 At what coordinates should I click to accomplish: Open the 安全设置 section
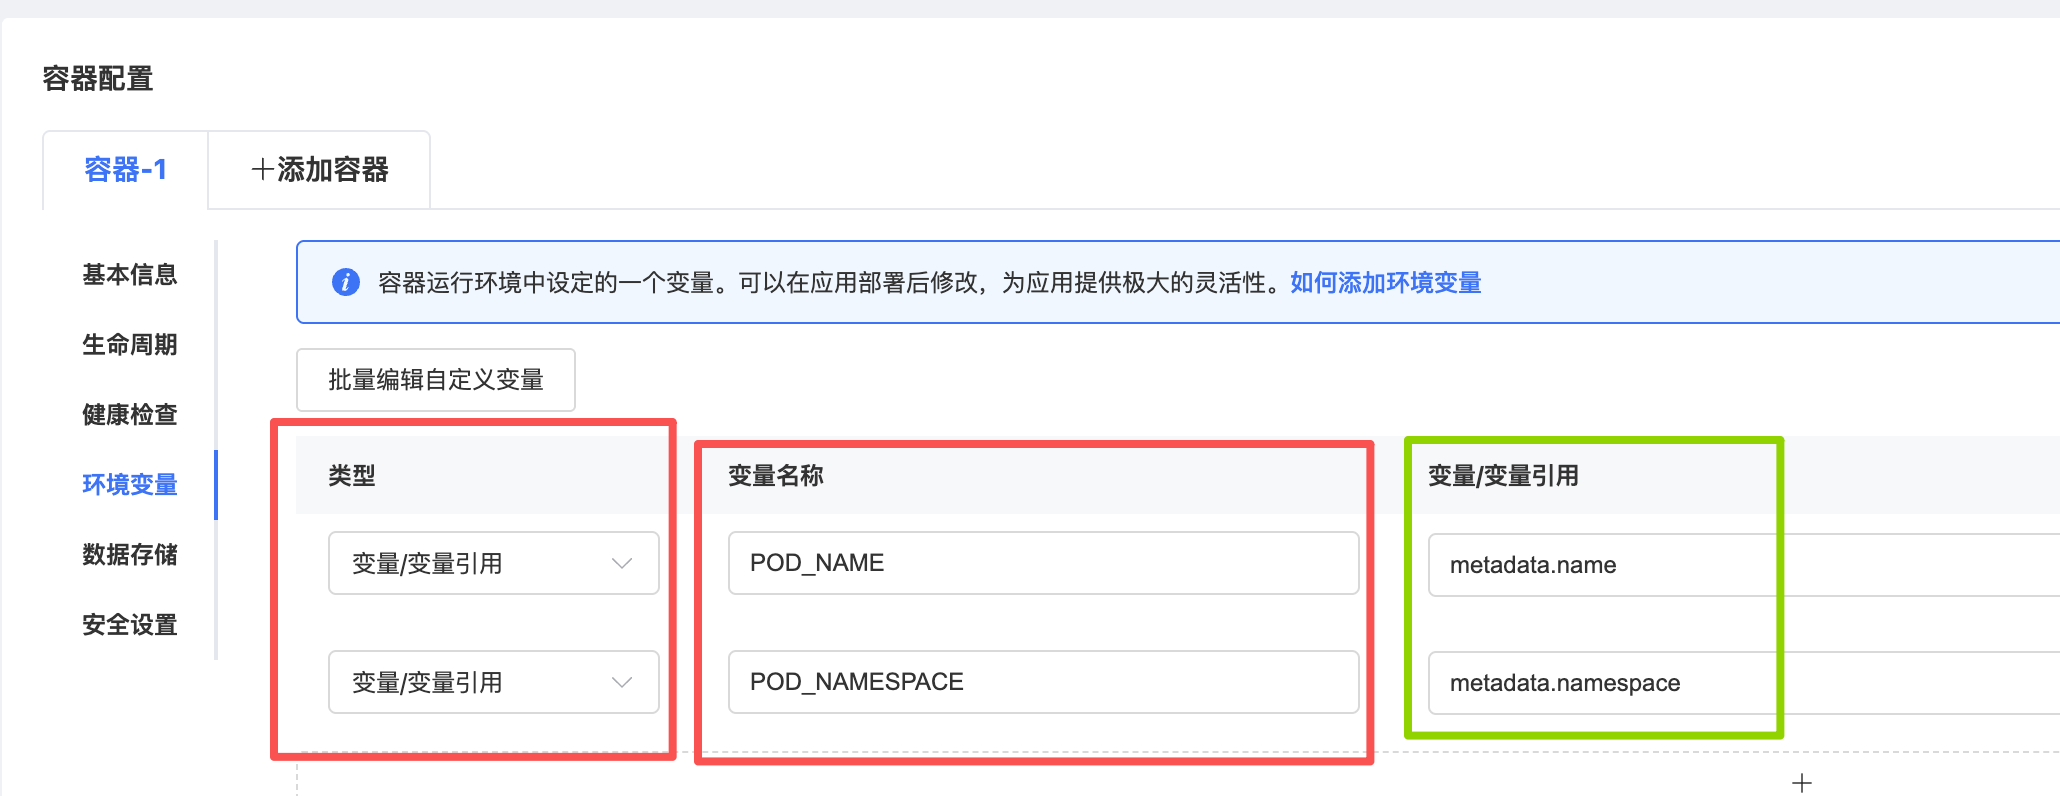(x=129, y=625)
